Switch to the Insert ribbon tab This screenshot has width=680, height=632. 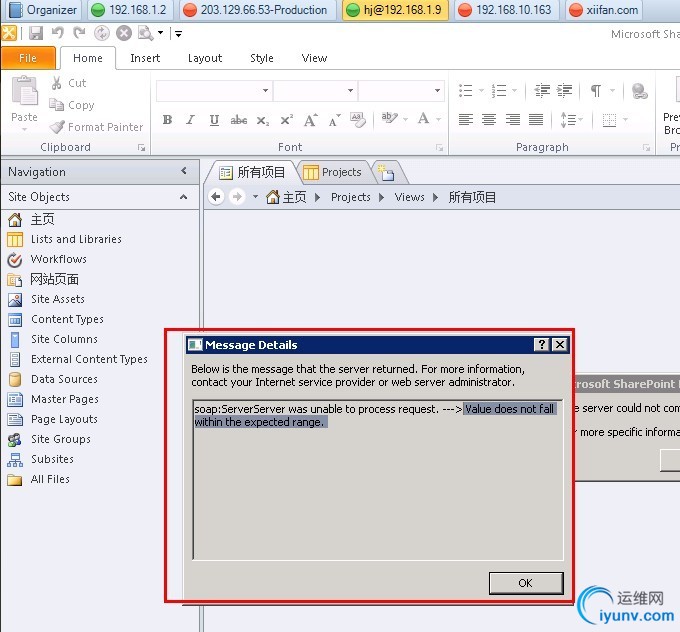(145, 58)
